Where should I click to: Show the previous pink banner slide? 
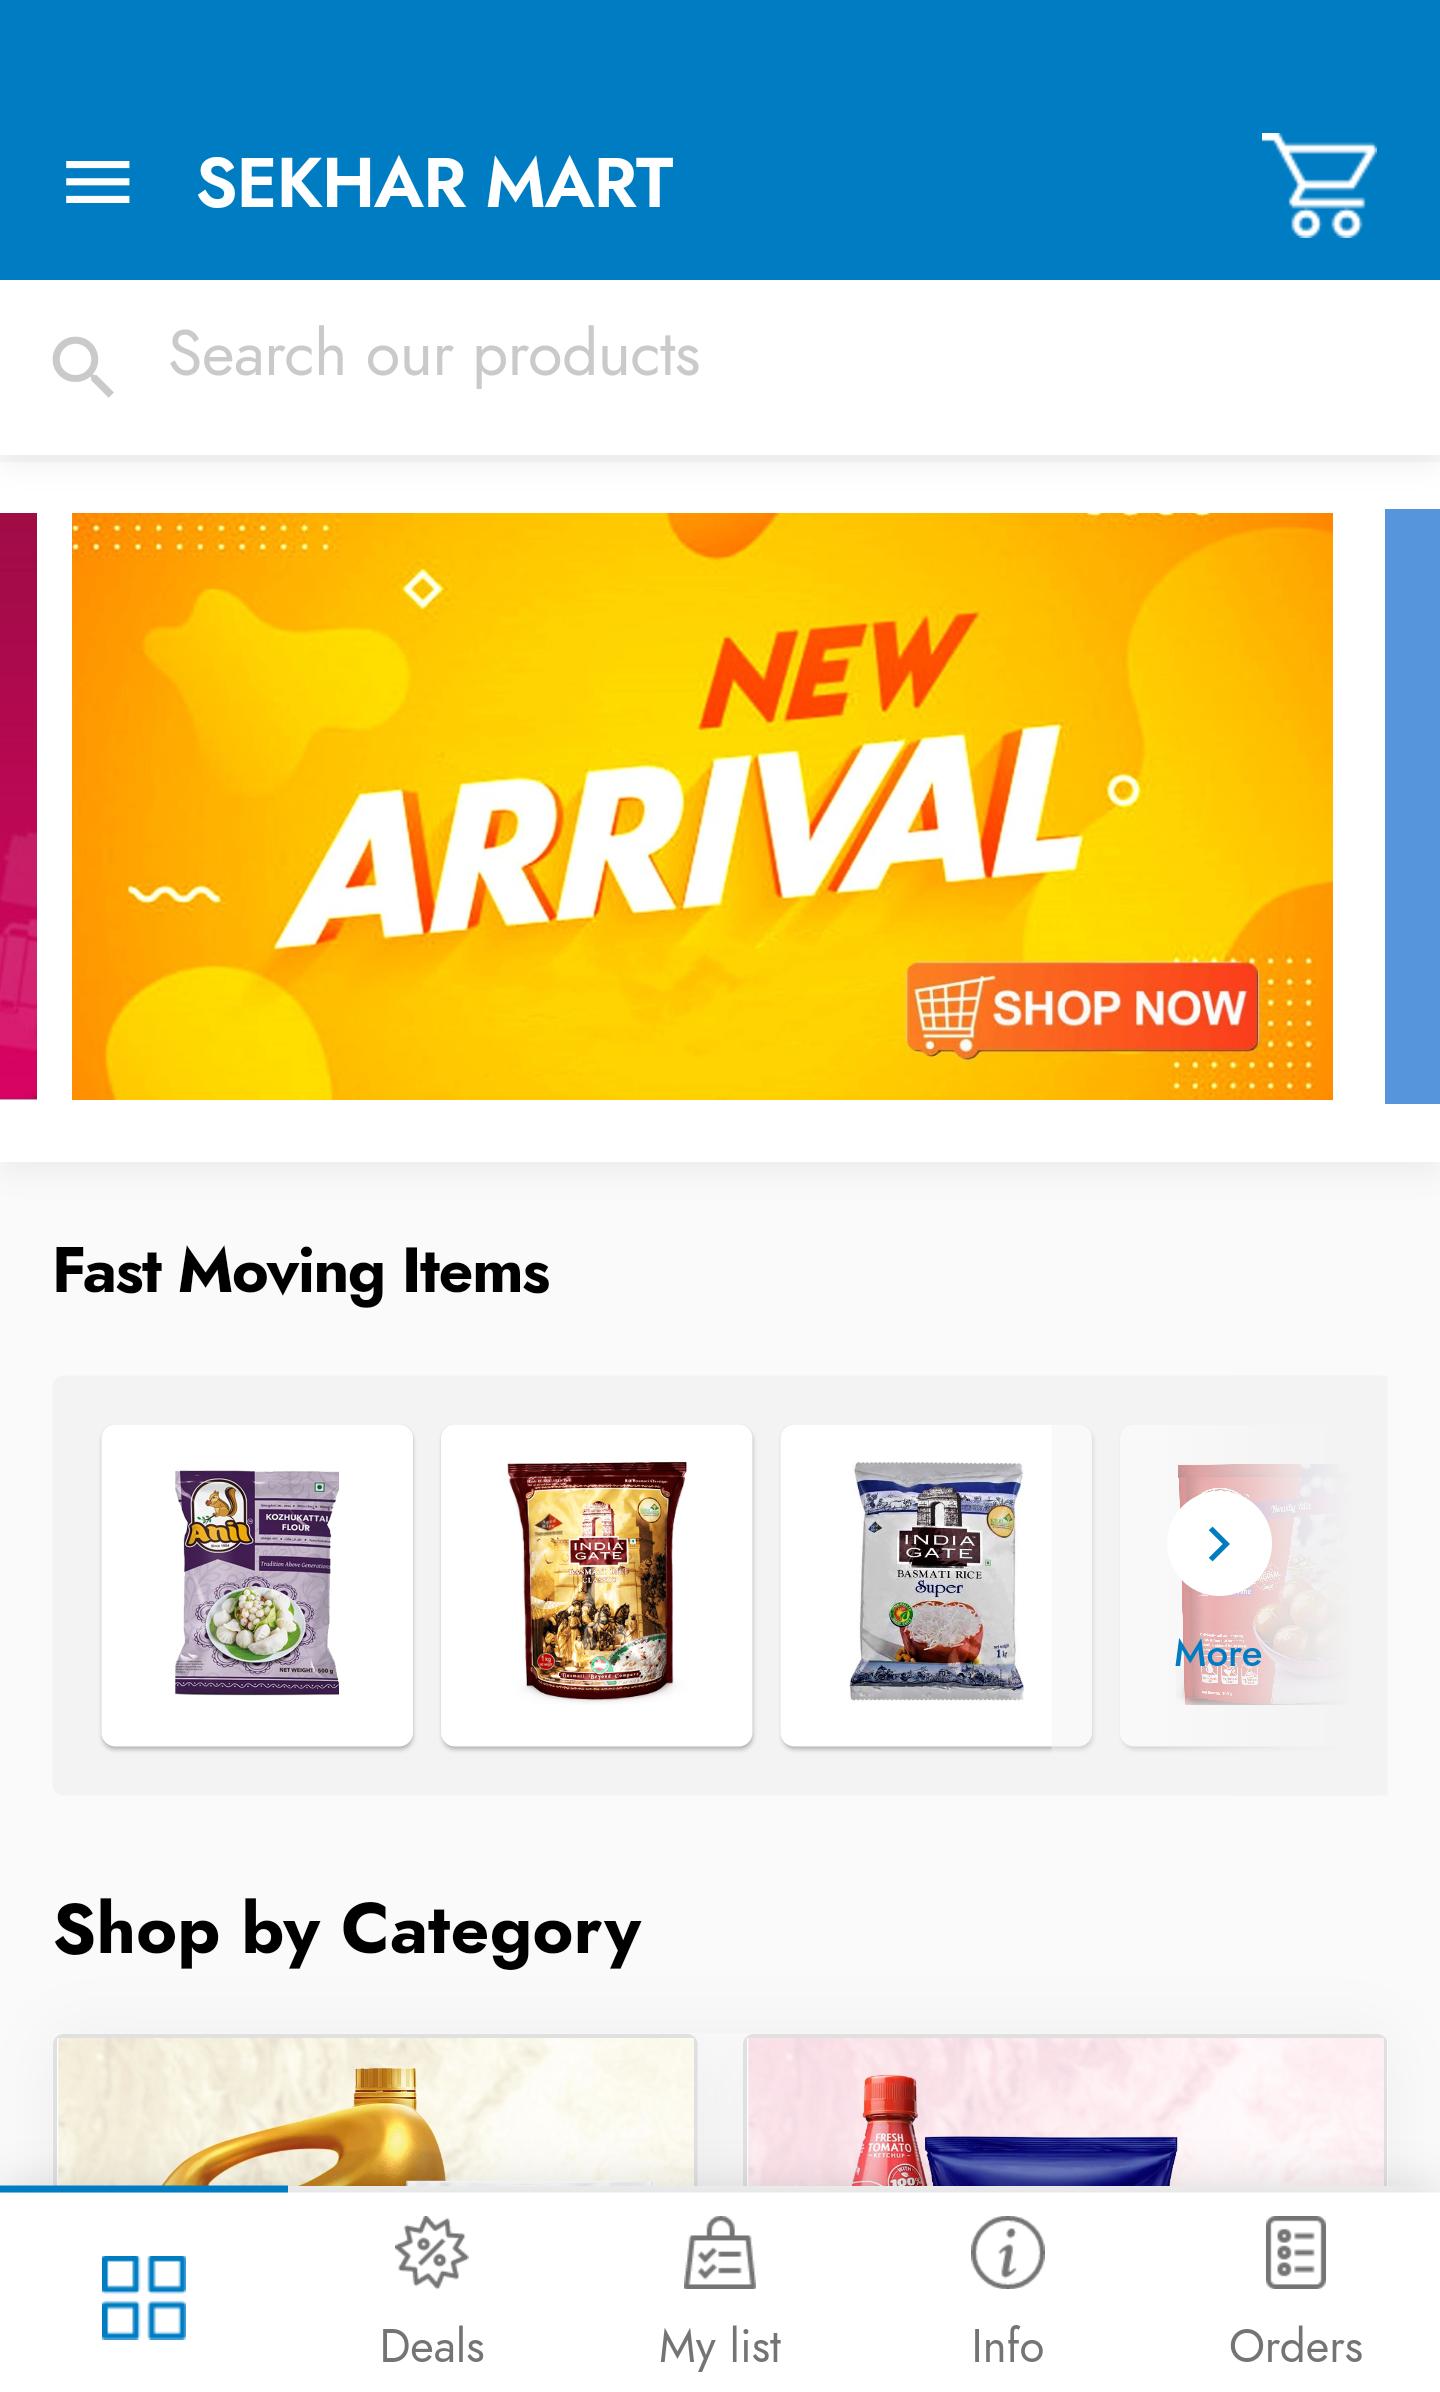tap(18, 806)
